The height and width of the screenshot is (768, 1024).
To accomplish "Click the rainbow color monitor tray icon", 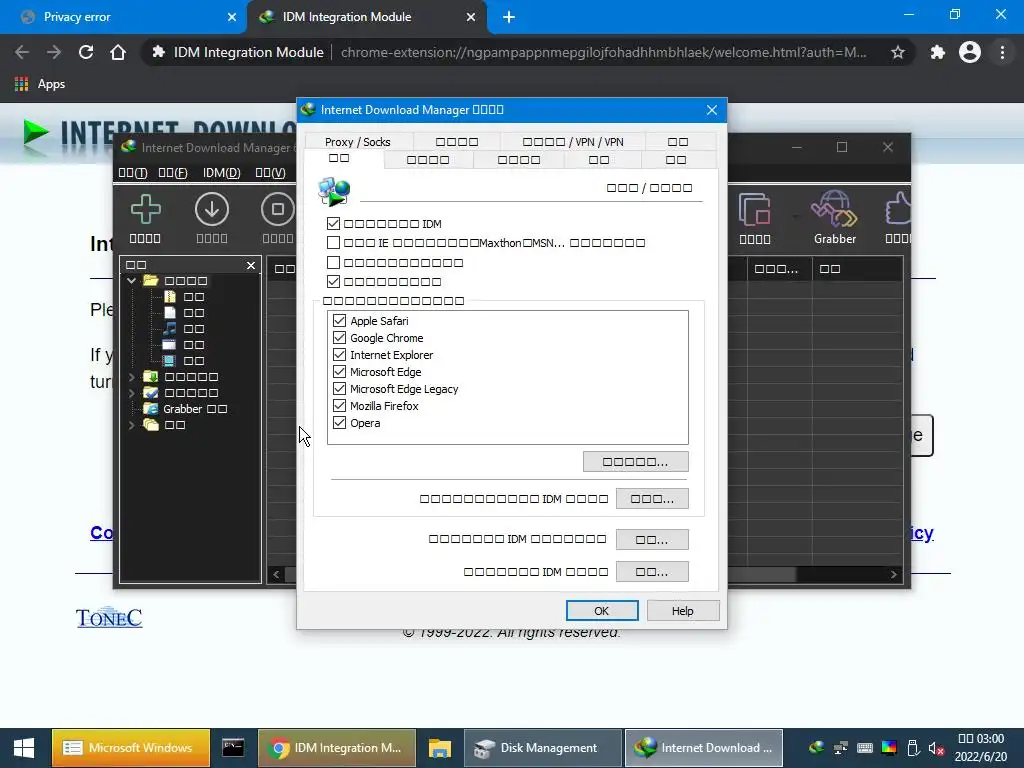I will click(889, 748).
